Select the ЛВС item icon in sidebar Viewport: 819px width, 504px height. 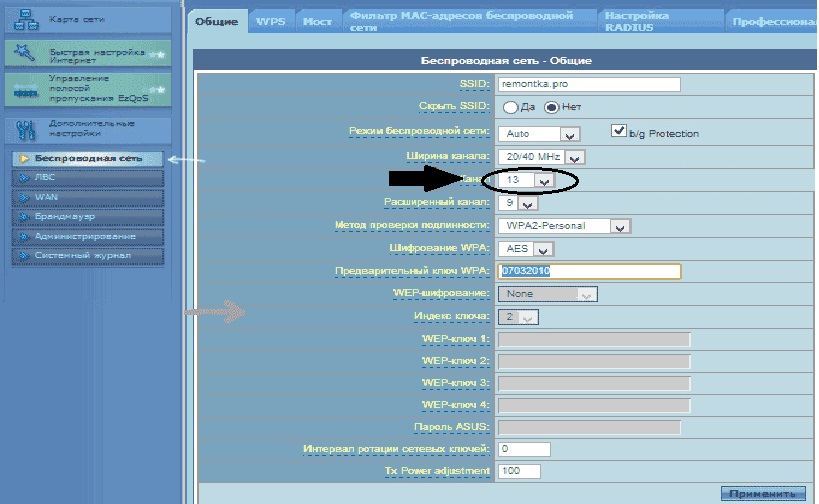click(23, 178)
